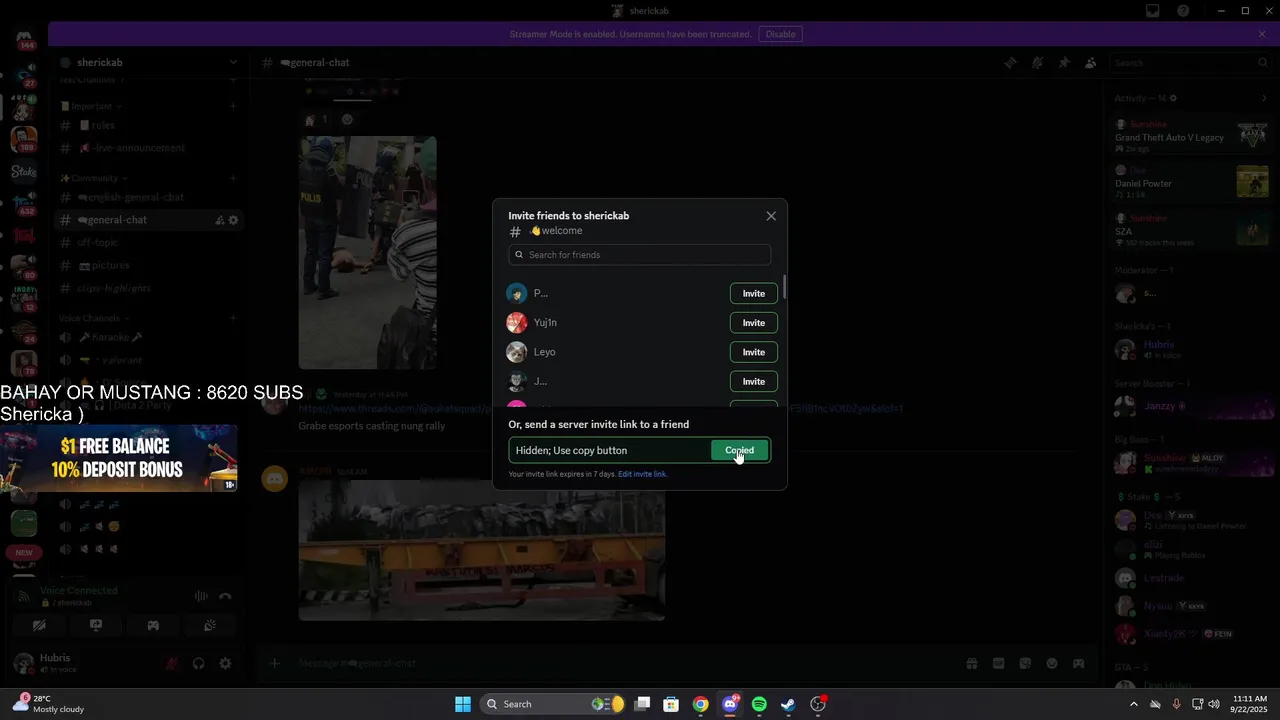Open member Lestrade in member list
Screen dimensions: 1280x720
point(1192,578)
